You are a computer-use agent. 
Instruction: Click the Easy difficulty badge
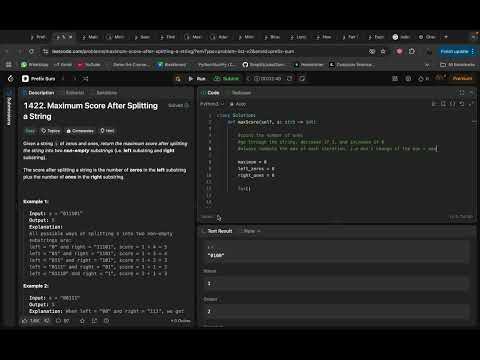click(x=30, y=131)
